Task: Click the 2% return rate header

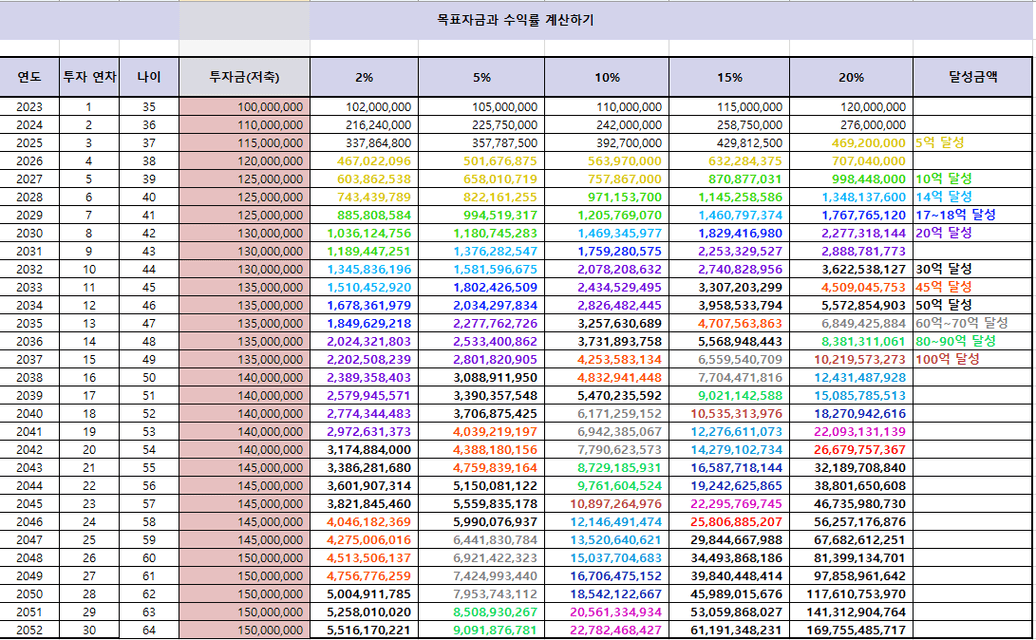Action: coord(364,77)
